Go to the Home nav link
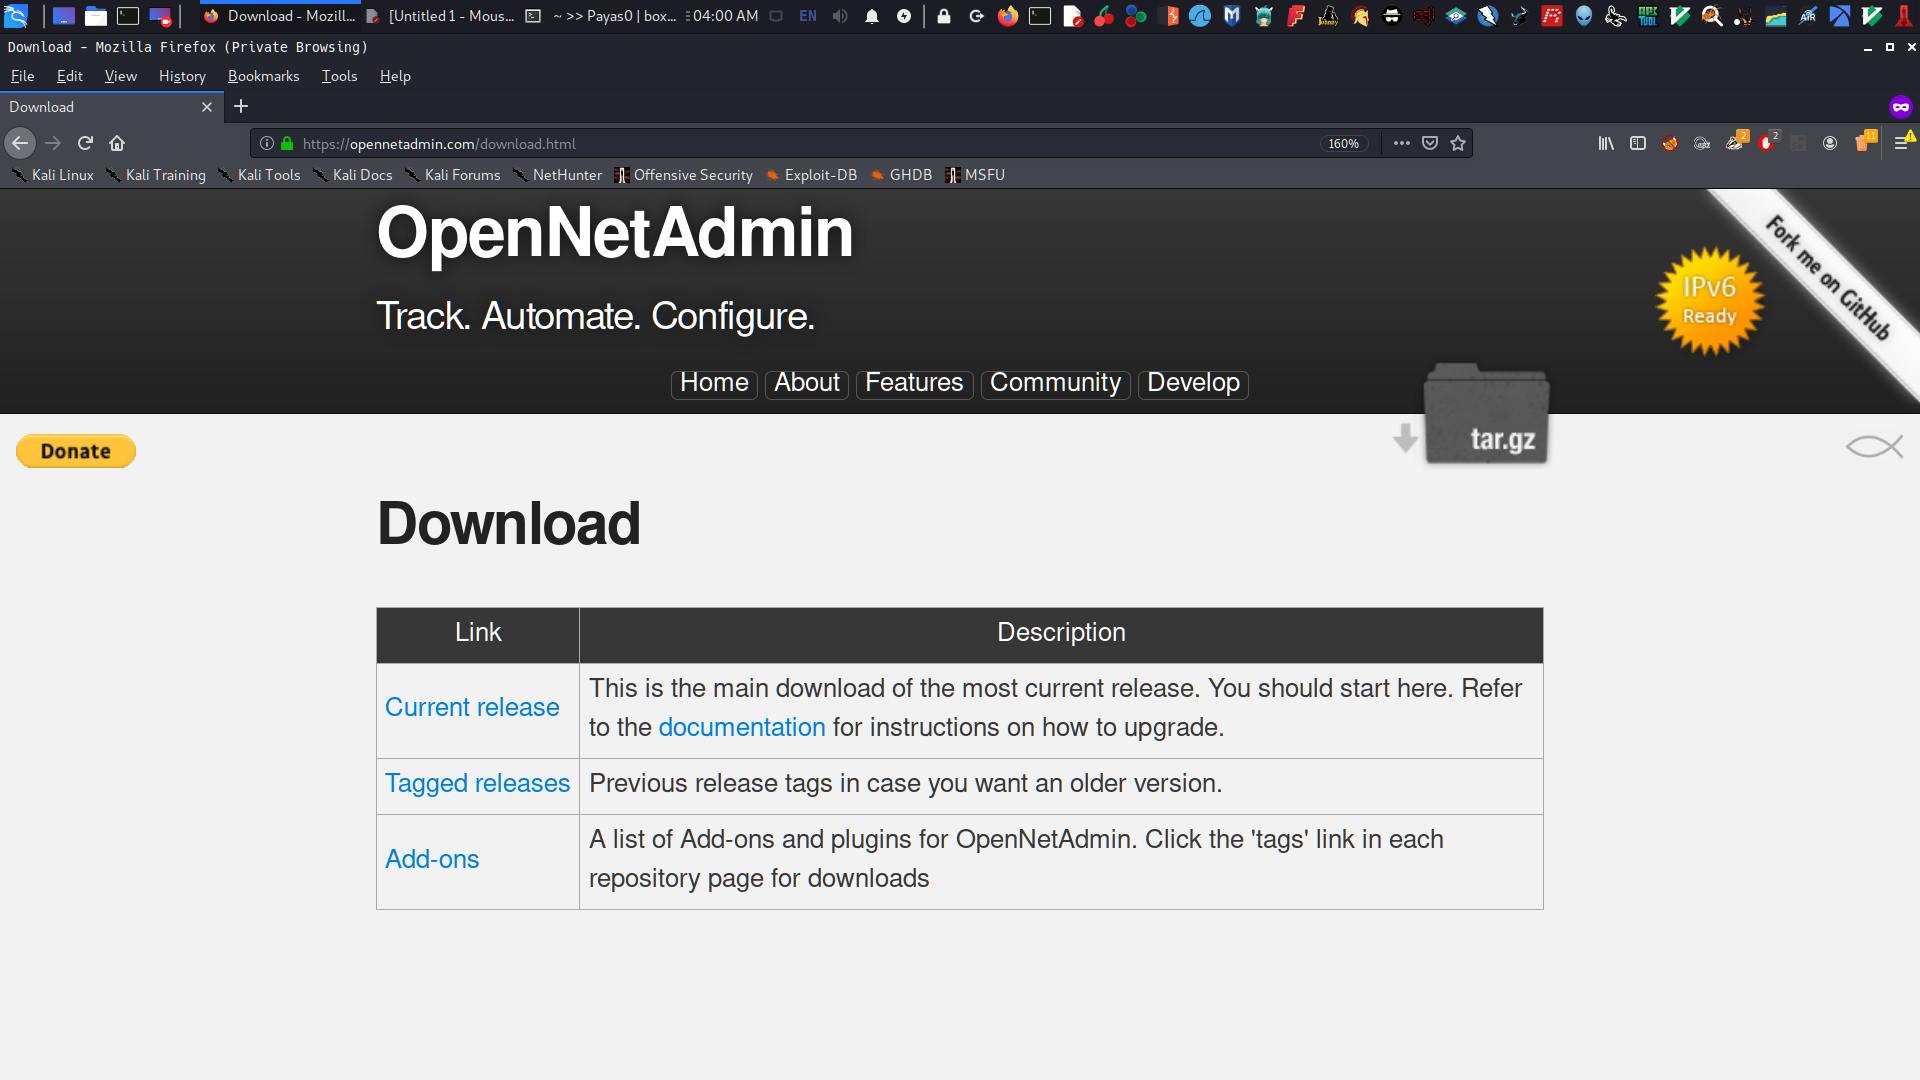Image resolution: width=1920 pixels, height=1080 pixels. point(714,383)
